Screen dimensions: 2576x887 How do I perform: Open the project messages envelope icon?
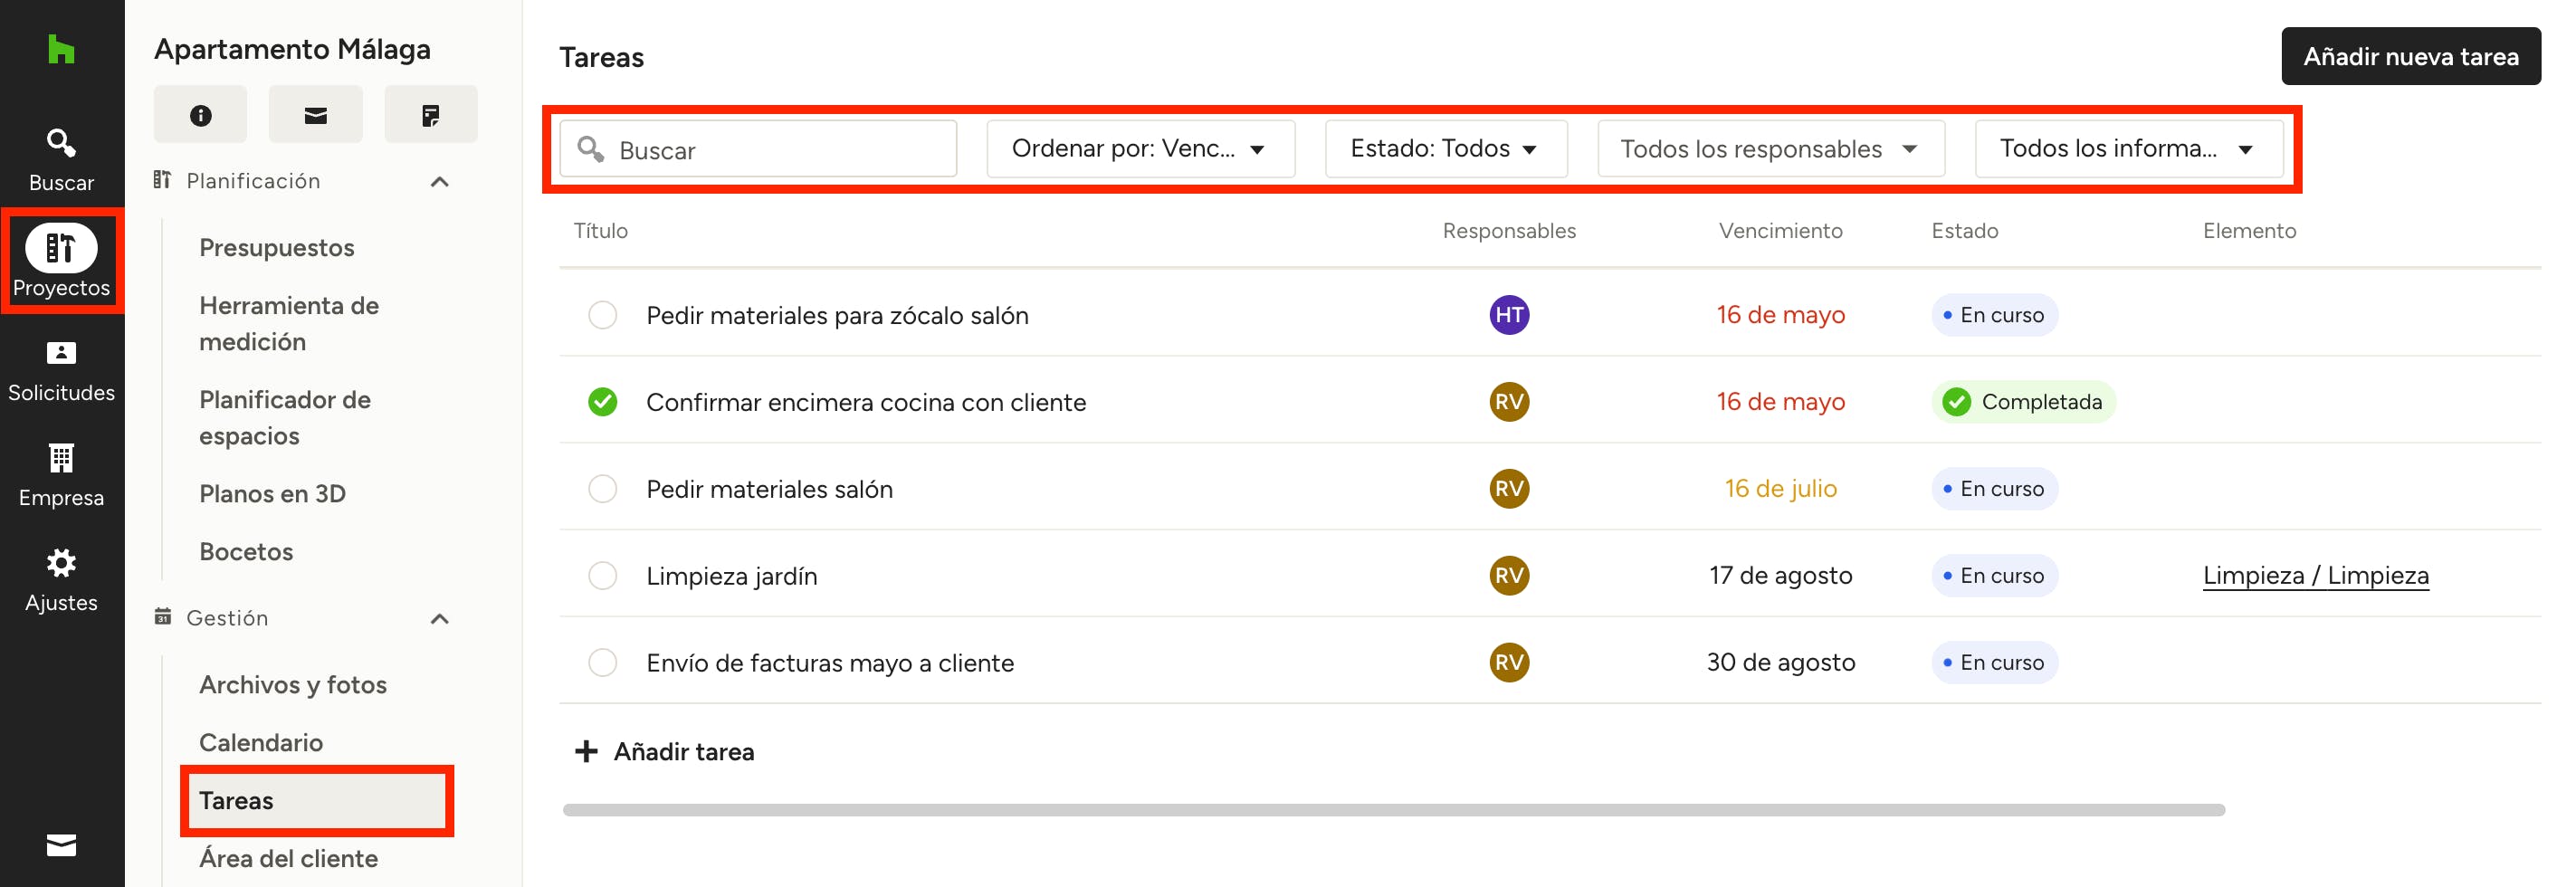tap(315, 115)
